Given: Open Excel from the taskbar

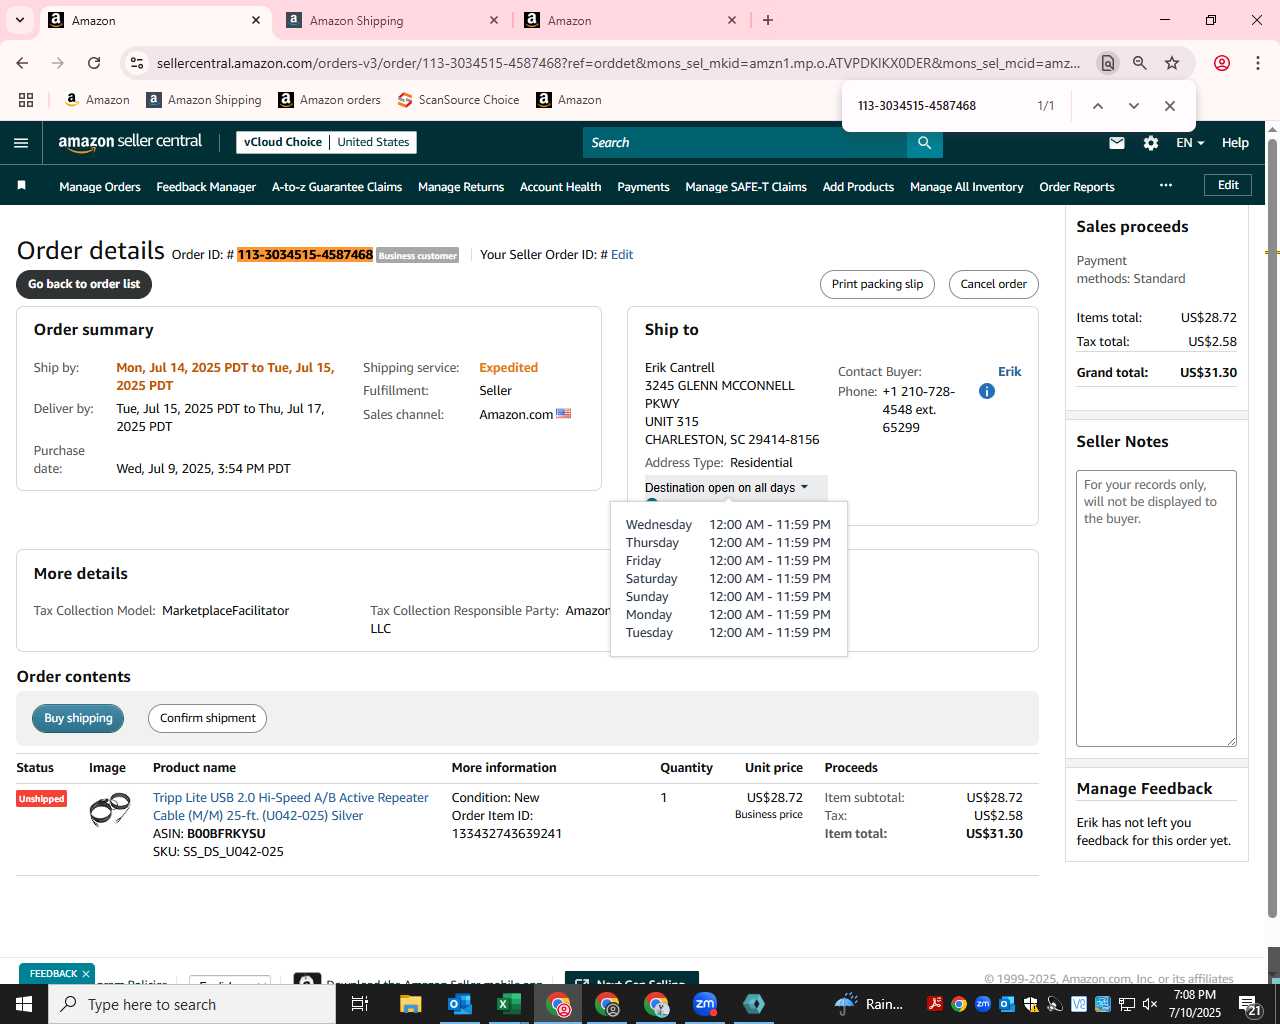Looking at the screenshot, I should 508,1004.
